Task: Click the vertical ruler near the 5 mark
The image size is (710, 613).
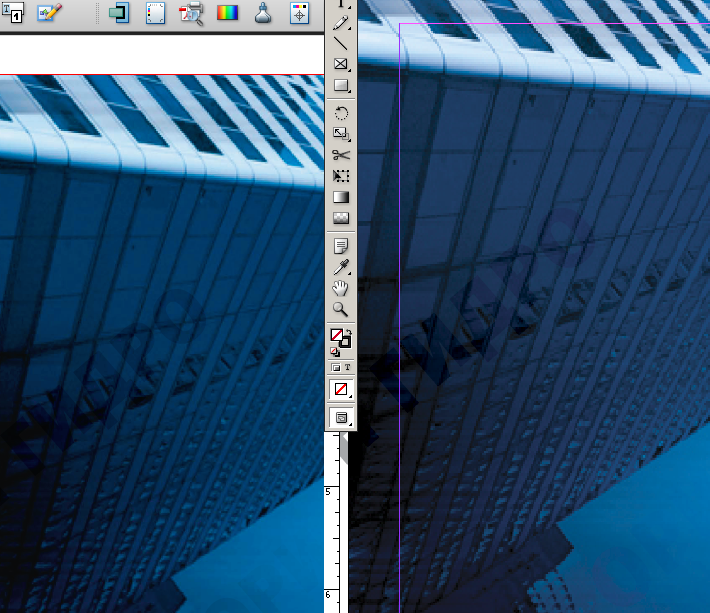Action: point(331,491)
